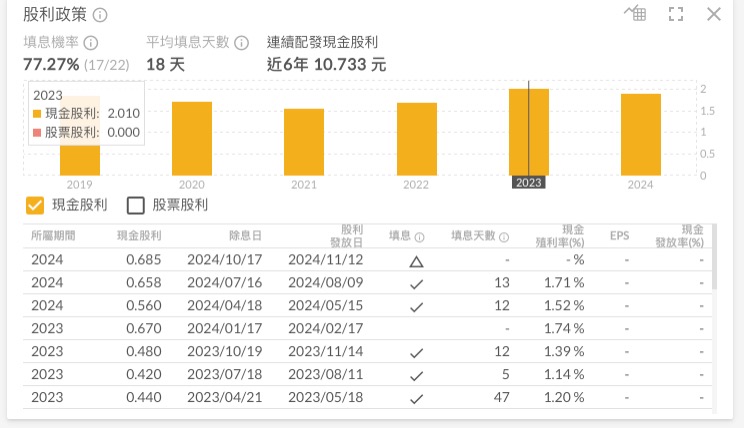Image resolution: width=744 pixels, height=428 pixels.
Task: Open info tooltip for 填息機率
Action: [91, 43]
